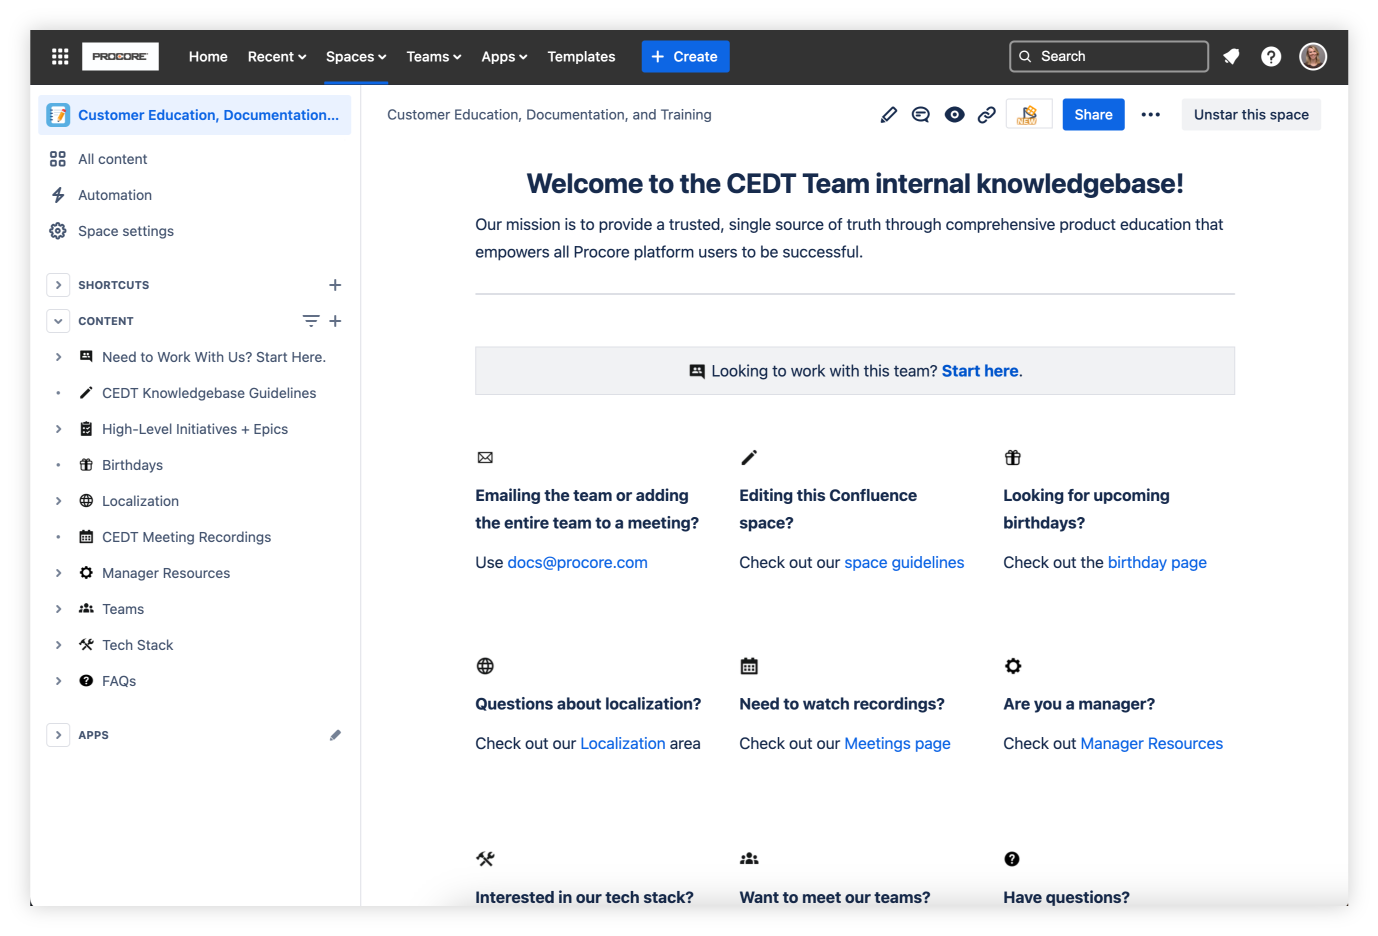
Task: Click the edit pencil icon in page toolbar
Action: pyautogui.click(x=889, y=115)
